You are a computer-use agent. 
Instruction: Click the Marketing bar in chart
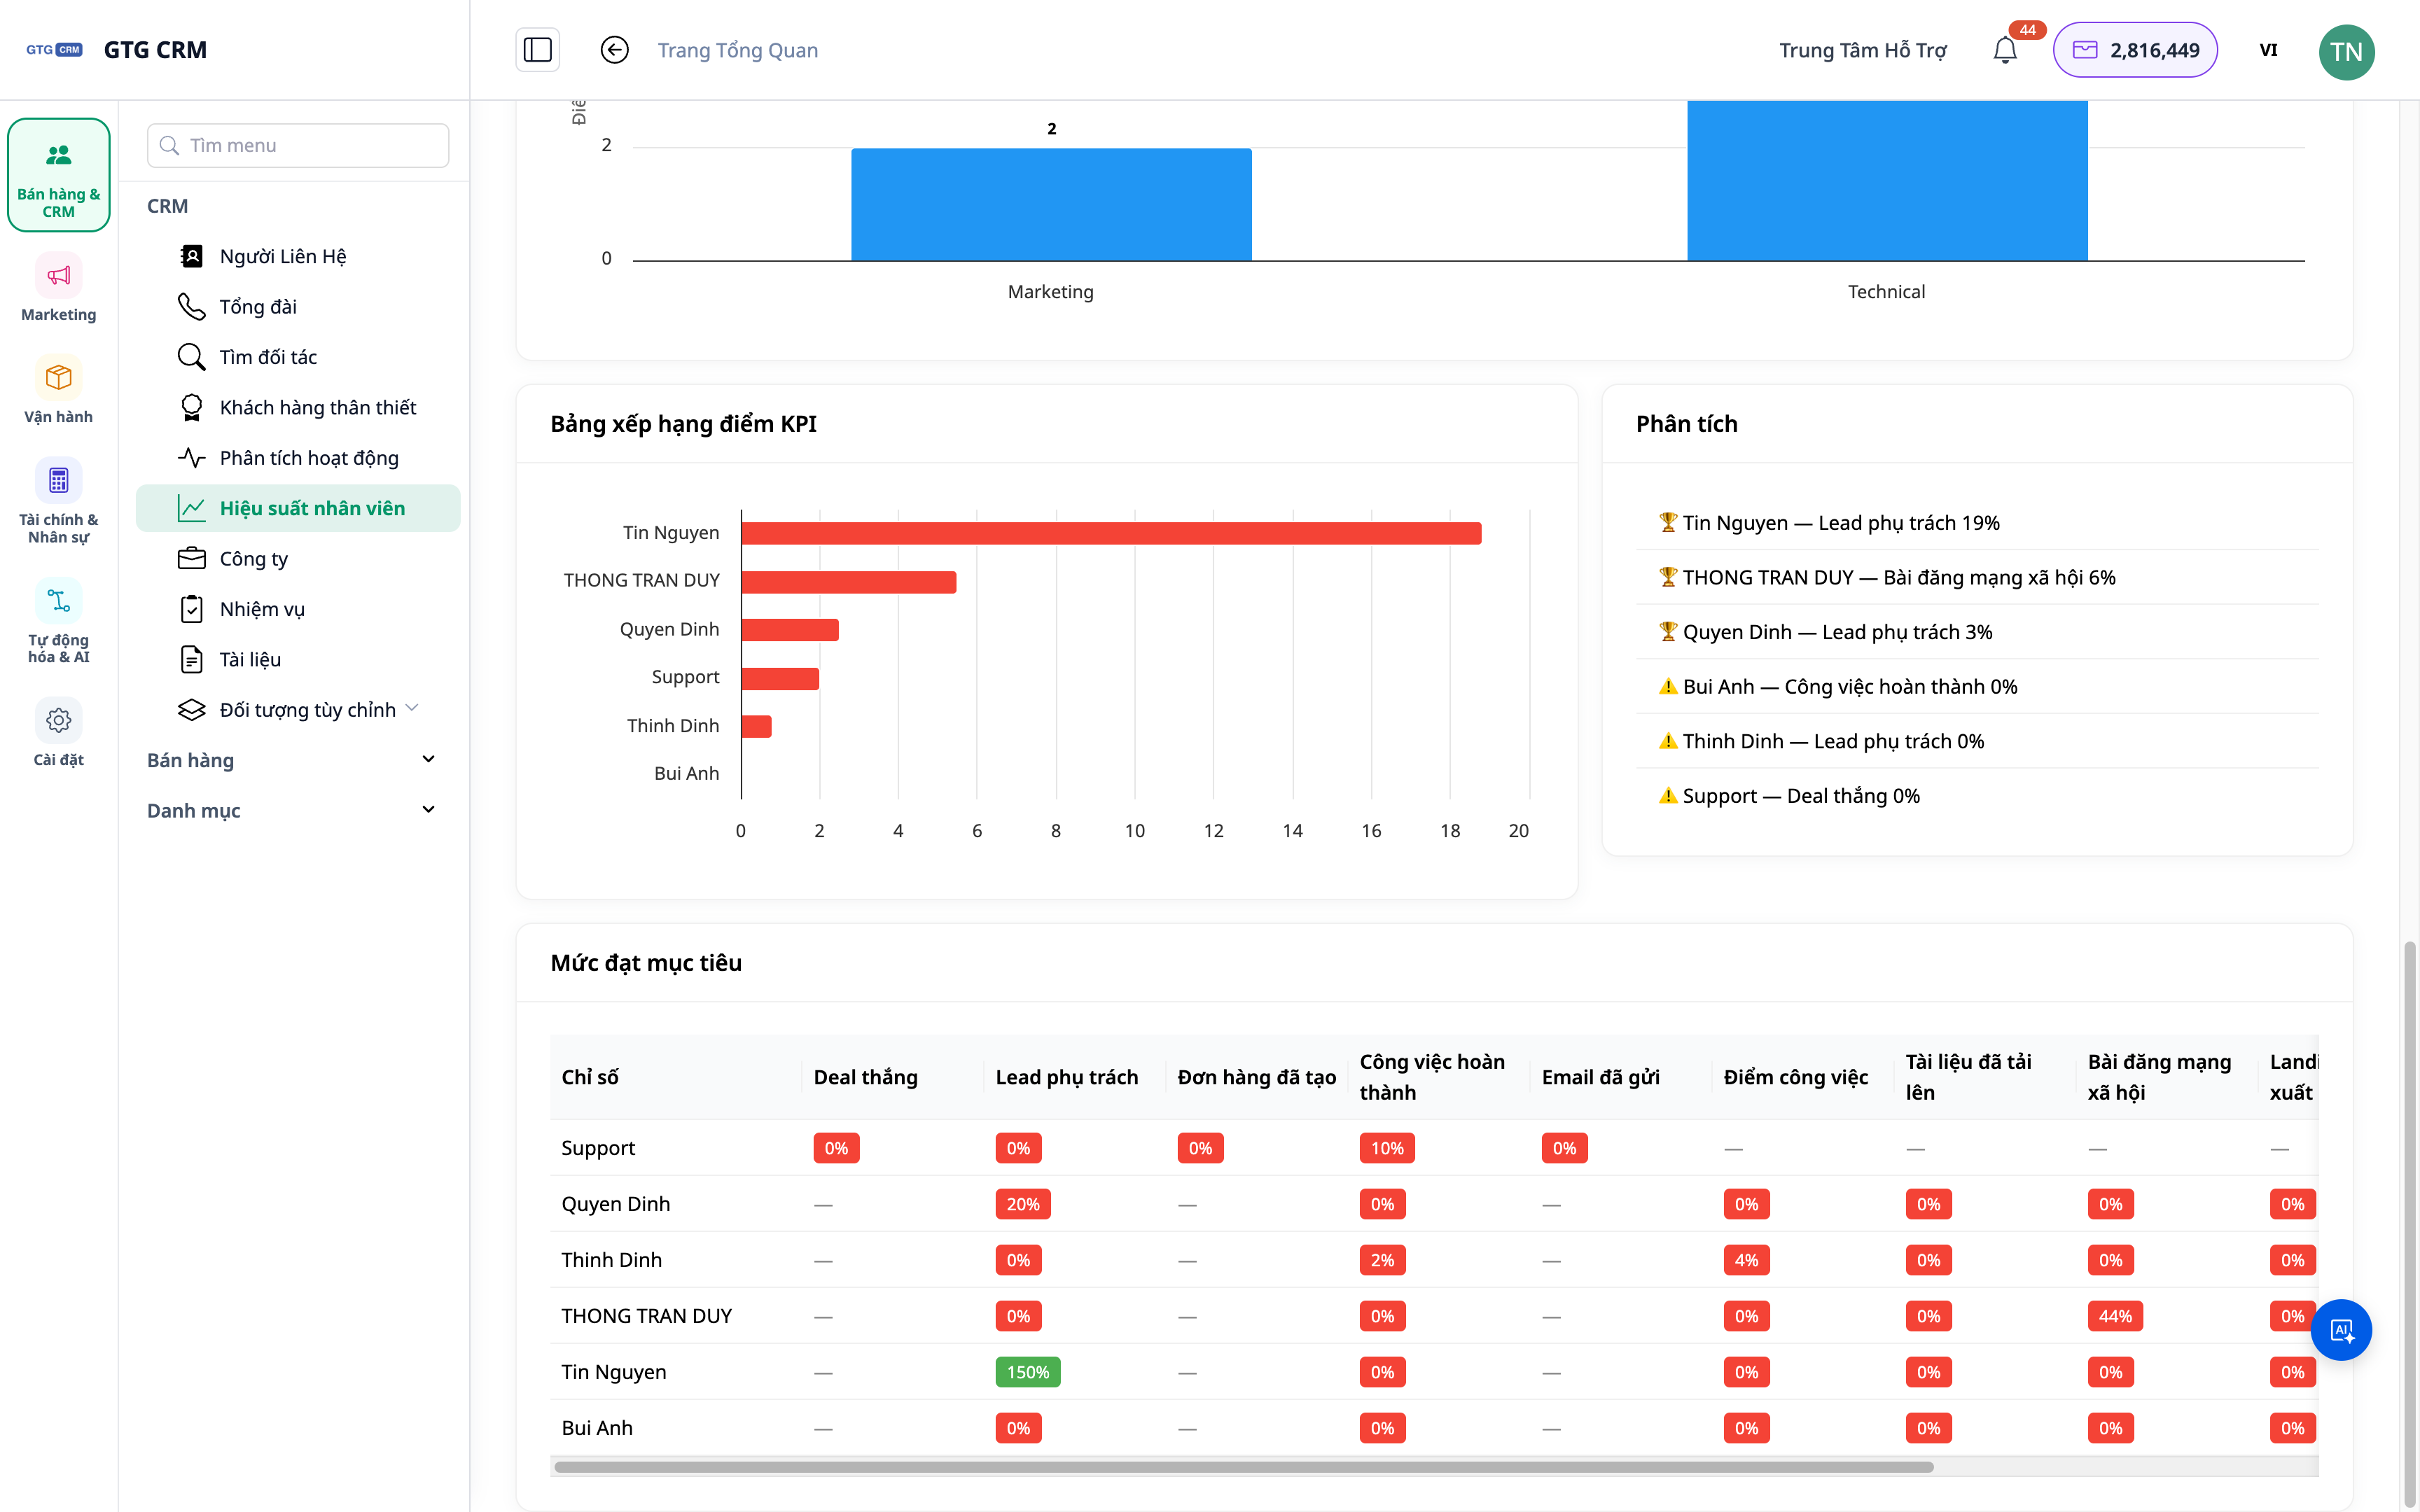[1051, 204]
